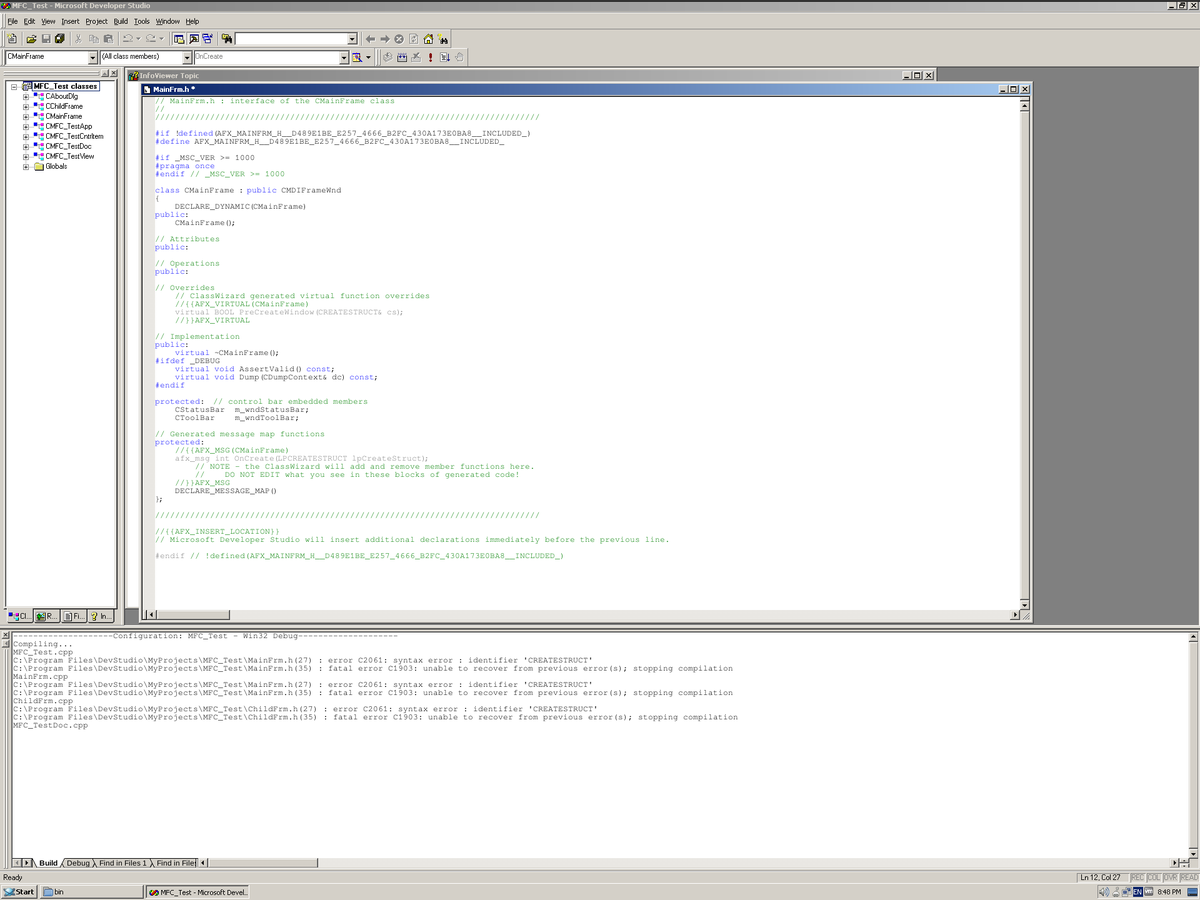Viewport: 1200px width, 900px height.
Task: Navigate back with the Back arrow
Action: coord(370,38)
